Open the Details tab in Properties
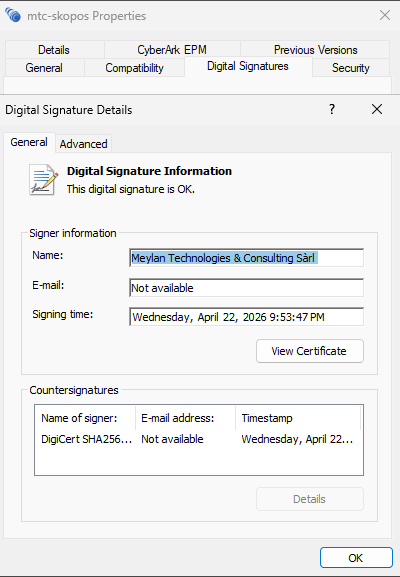This screenshot has width=400, height=577. coord(54,50)
